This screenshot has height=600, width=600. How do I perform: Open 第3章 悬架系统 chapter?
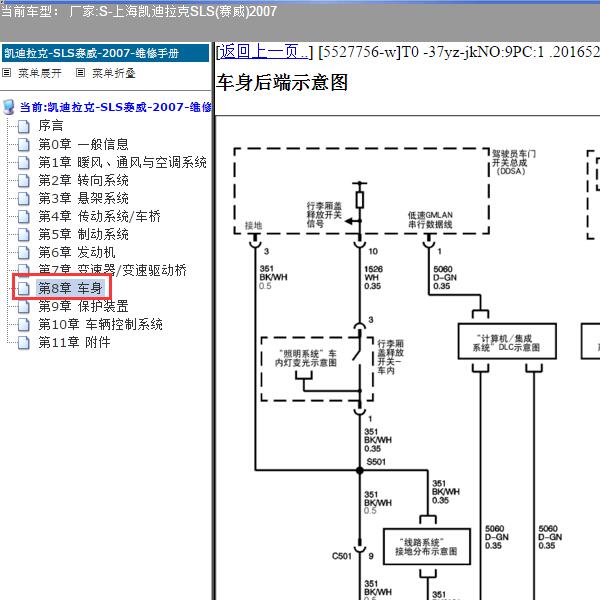[83, 198]
